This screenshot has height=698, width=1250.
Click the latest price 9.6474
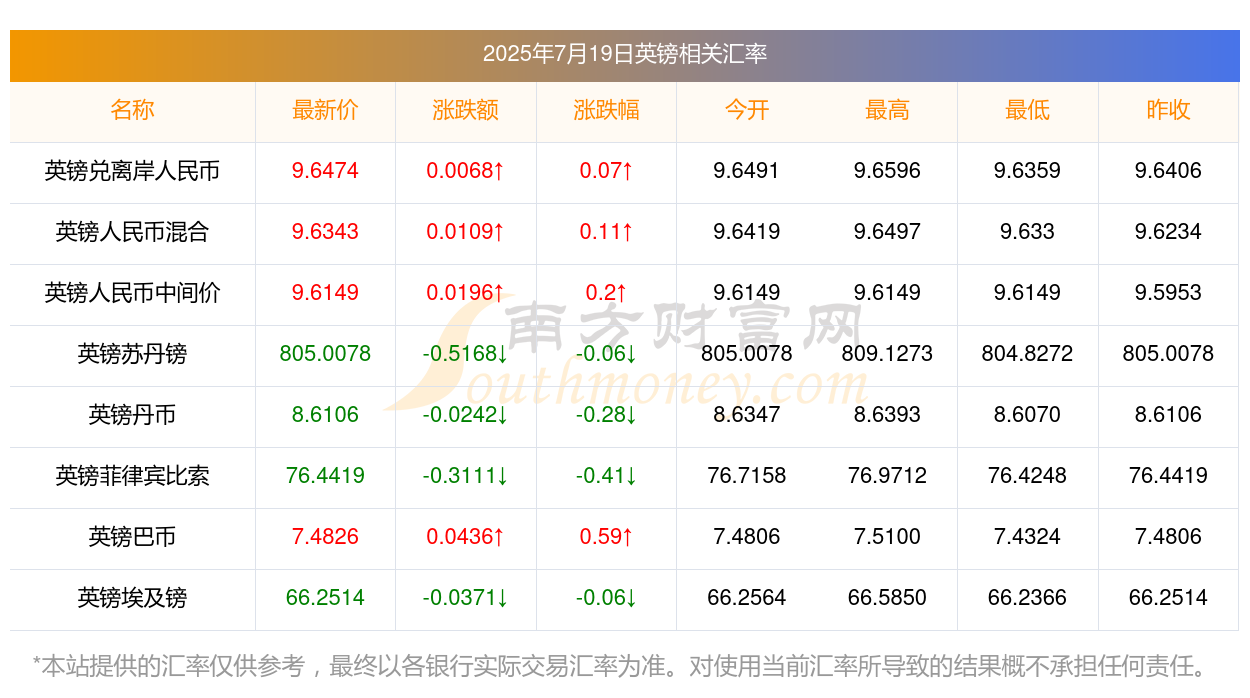325,171
